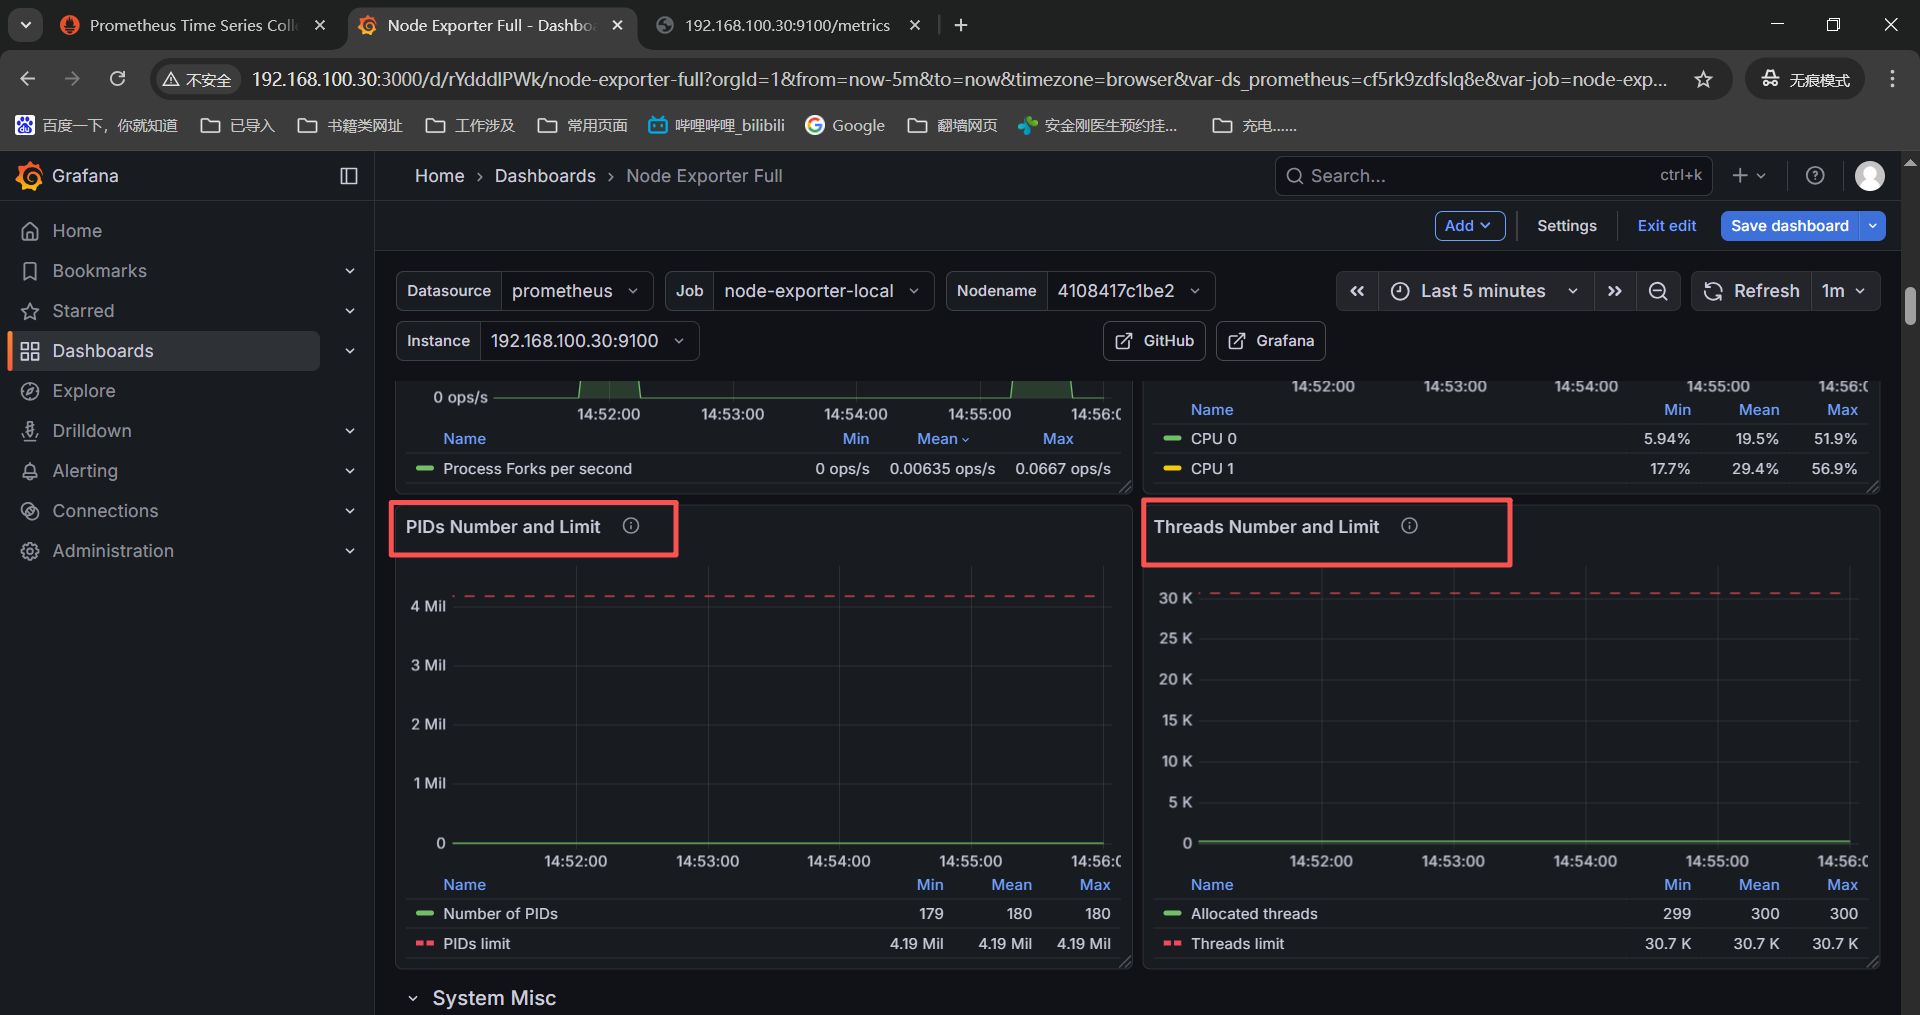The height and width of the screenshot is (1015, 1920).
Task: Open Administration in the sidebar
Action: coord(113,551)
